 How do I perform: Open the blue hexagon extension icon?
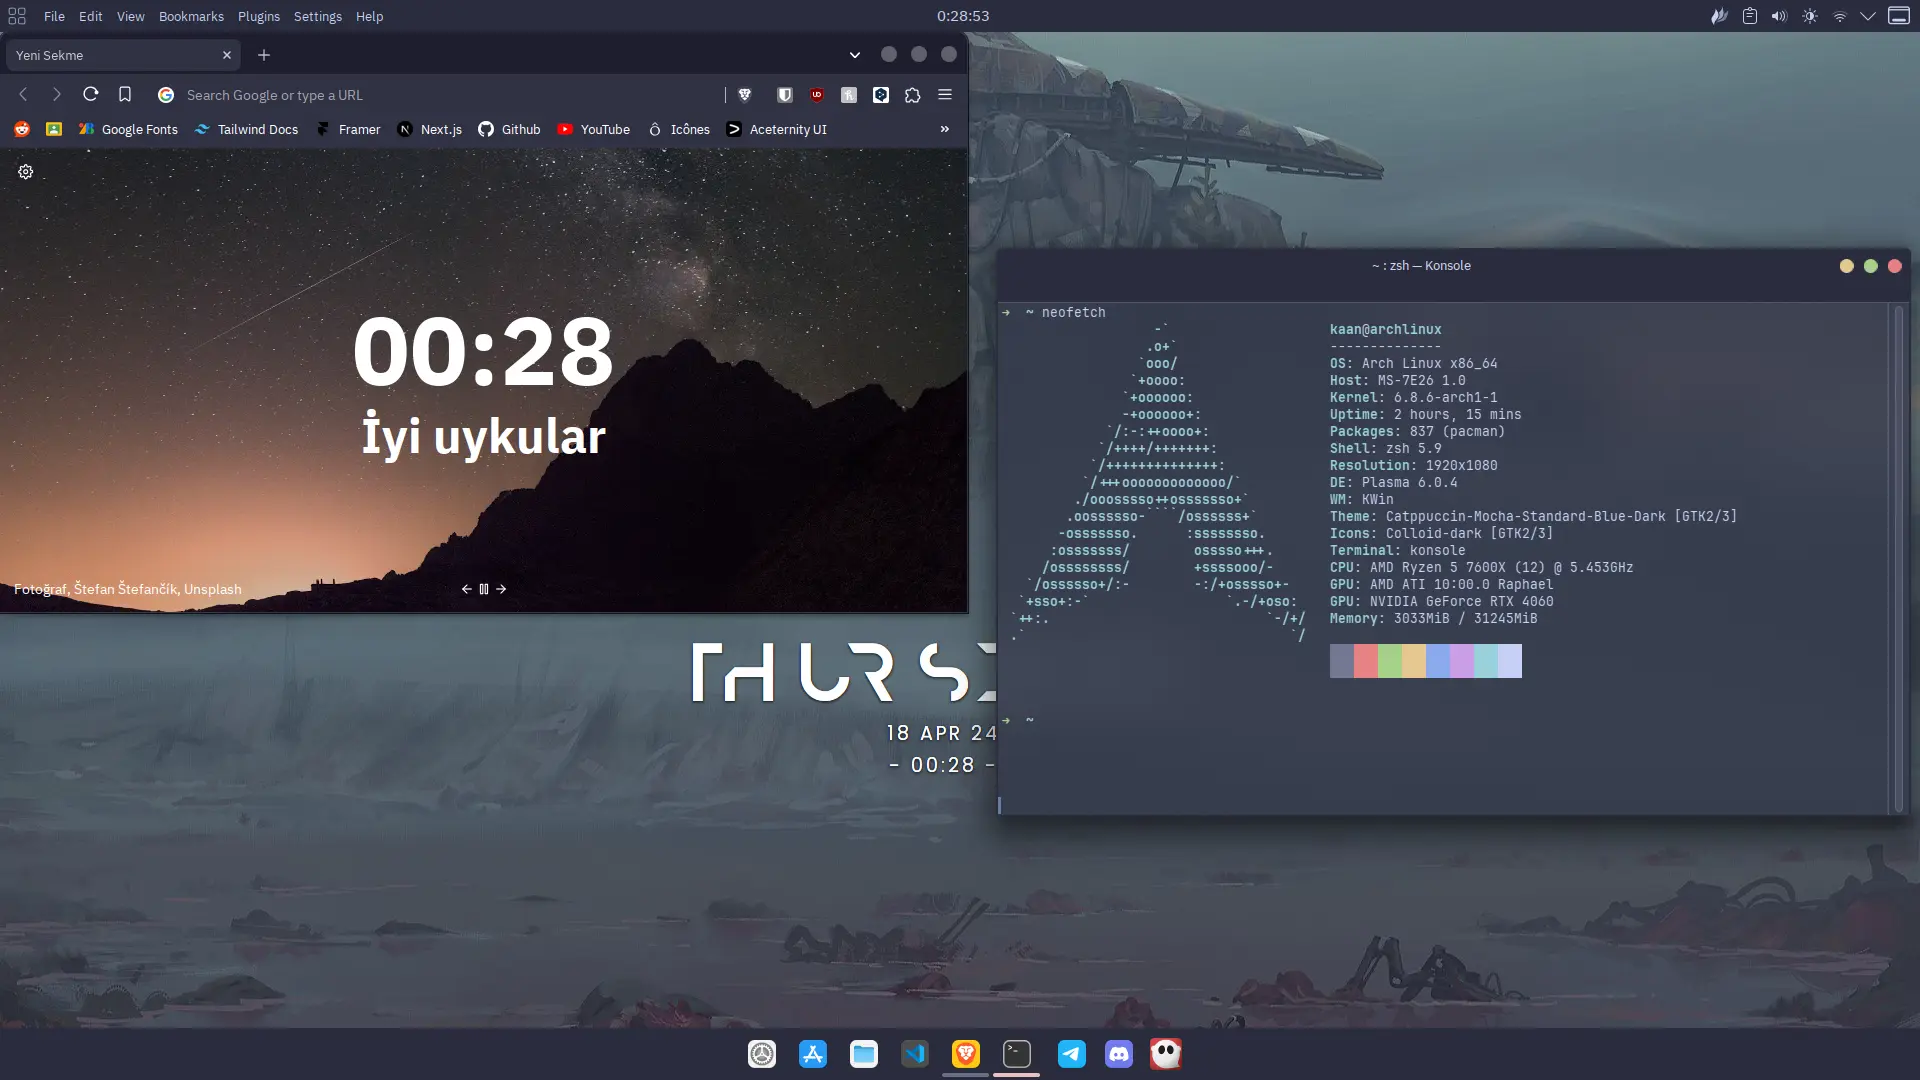click(881, 94)
